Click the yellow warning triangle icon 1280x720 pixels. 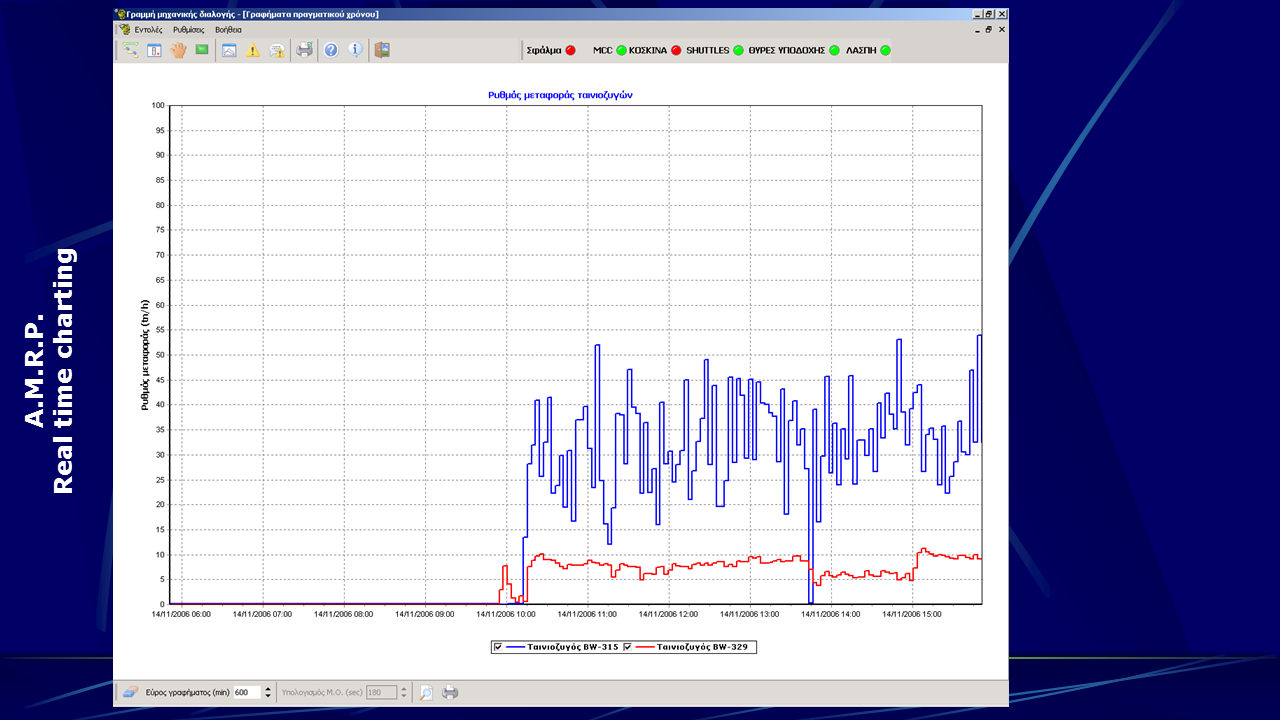pyautogui.click(x=253, y=50)
